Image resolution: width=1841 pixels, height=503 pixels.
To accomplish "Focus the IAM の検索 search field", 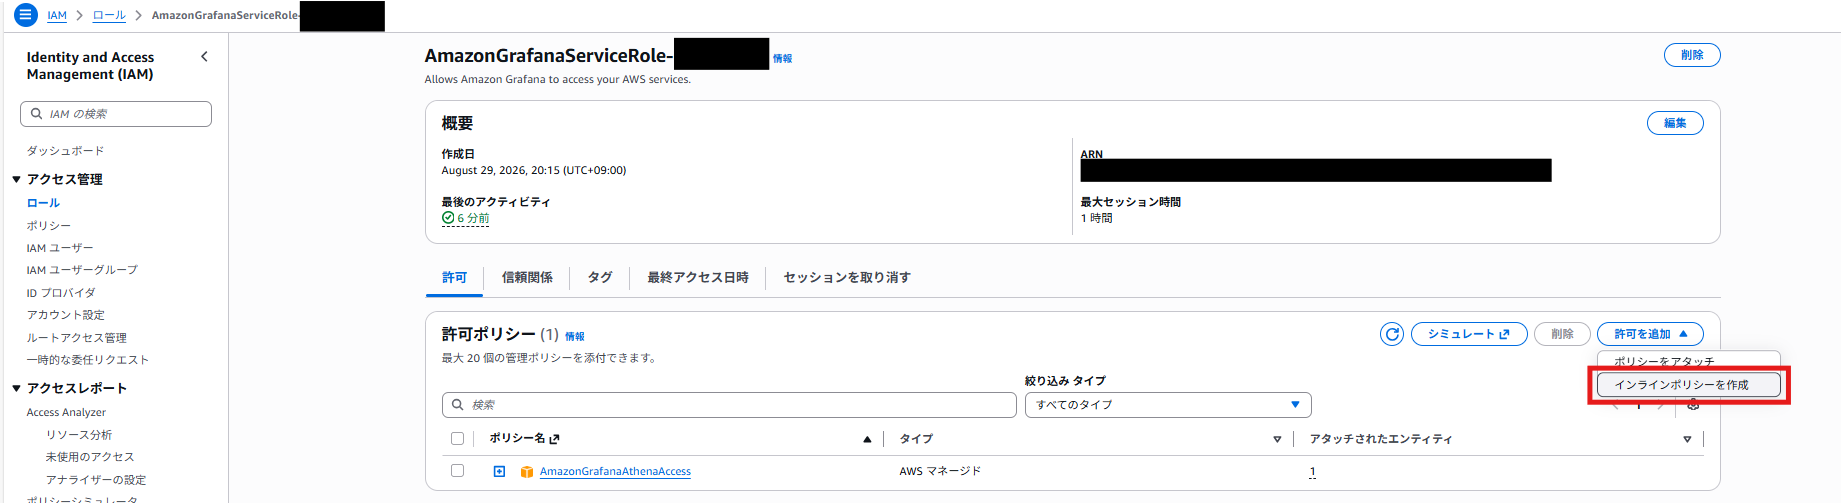I will click(116, 114).
